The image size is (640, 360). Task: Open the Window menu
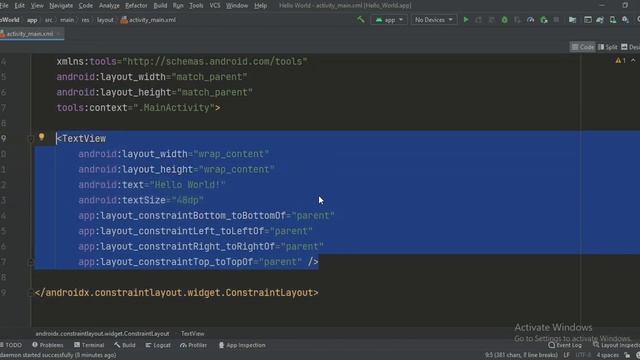pos(237,6)
